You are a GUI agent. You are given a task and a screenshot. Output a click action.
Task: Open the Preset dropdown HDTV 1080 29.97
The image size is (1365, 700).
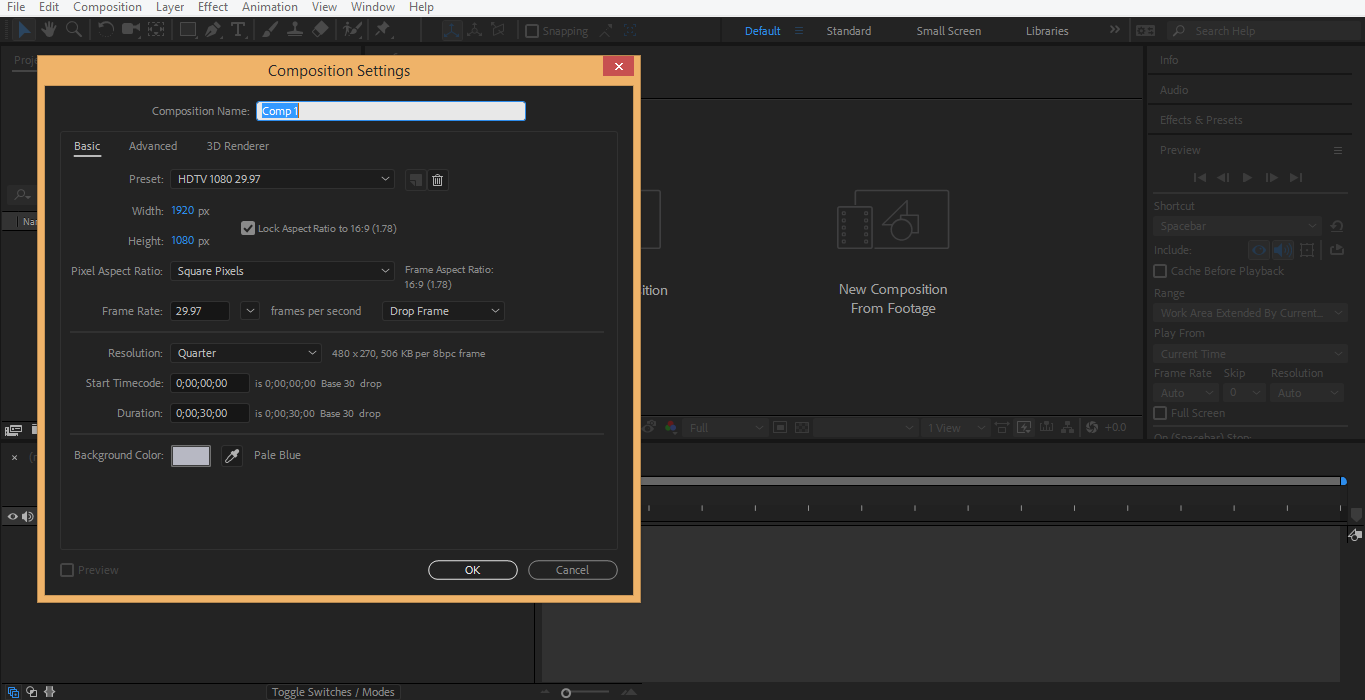[x=283, y=179]
